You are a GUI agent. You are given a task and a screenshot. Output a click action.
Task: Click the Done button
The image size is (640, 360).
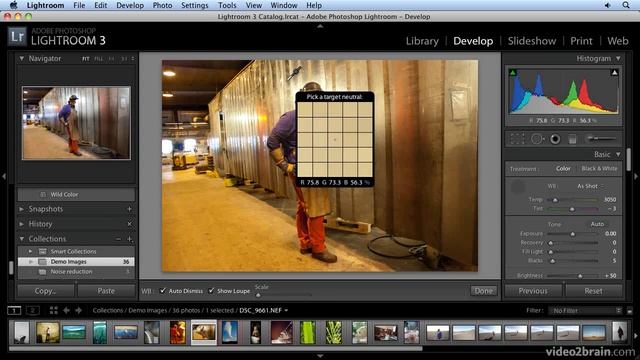pos(484,291)
